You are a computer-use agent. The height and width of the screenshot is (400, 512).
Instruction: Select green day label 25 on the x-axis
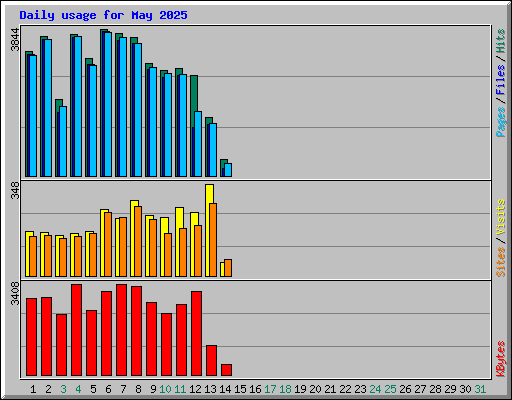390,389
